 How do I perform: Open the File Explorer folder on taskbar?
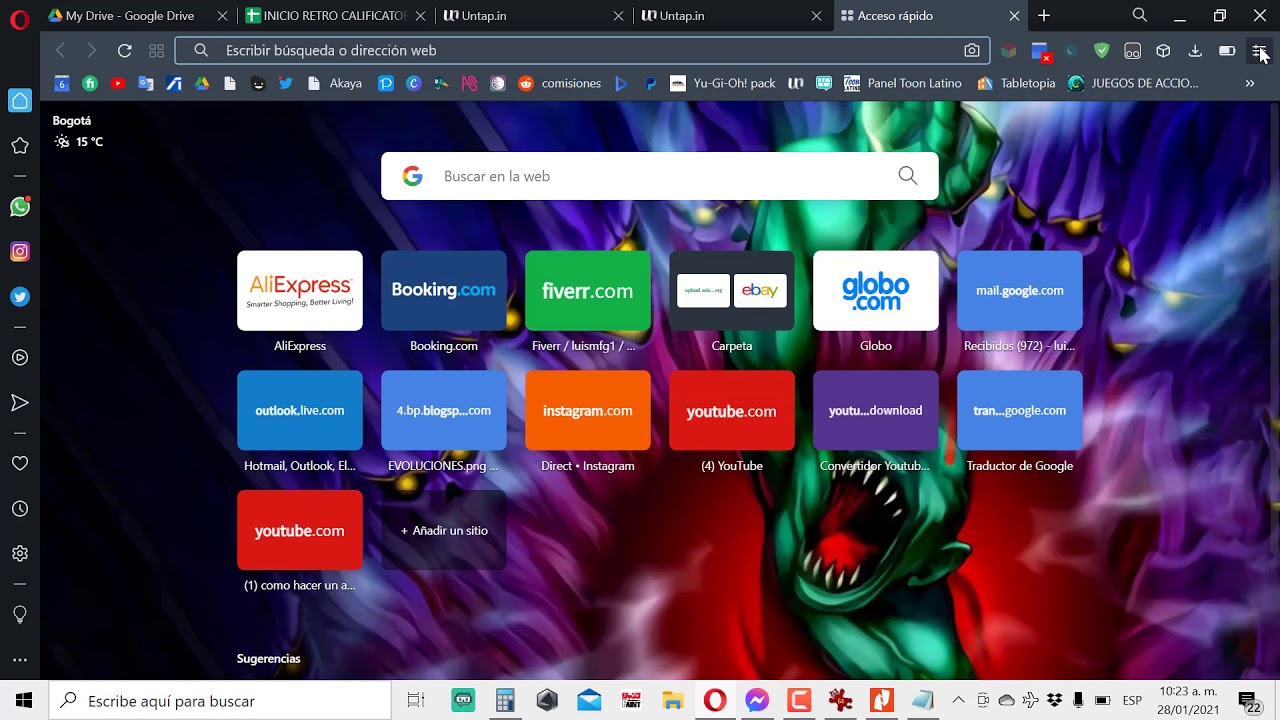point(673,701)
